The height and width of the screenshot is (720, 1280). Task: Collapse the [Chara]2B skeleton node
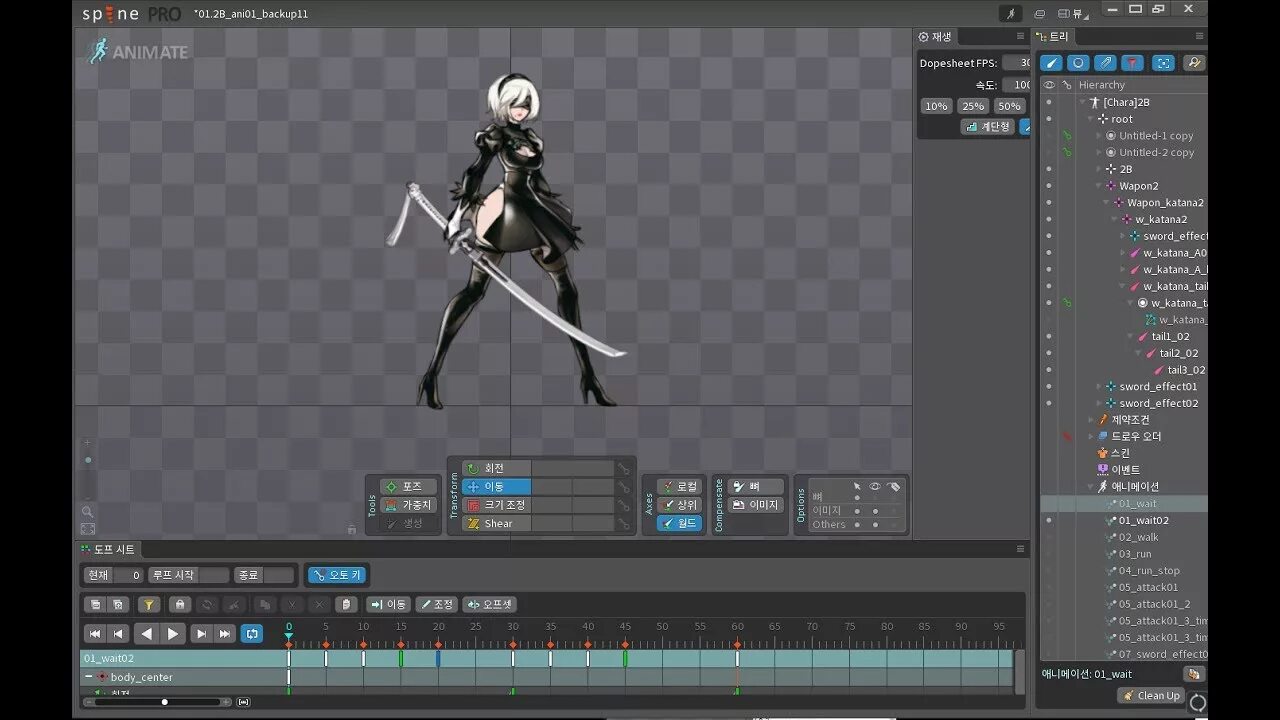point(1082,102)
